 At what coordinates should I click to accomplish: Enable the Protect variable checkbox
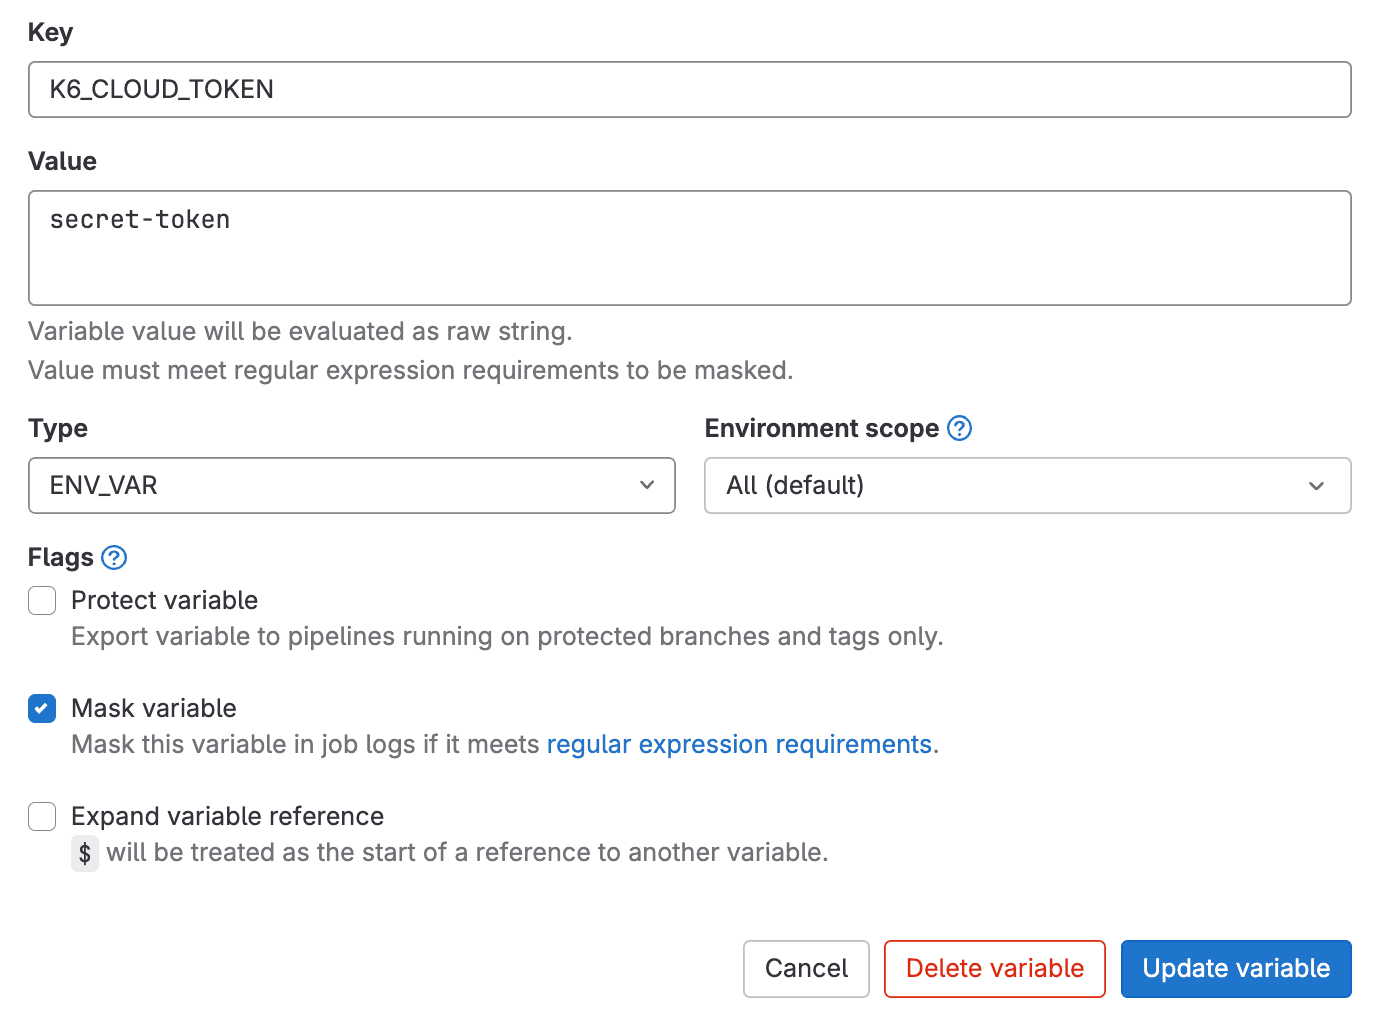tap(41, 600)
